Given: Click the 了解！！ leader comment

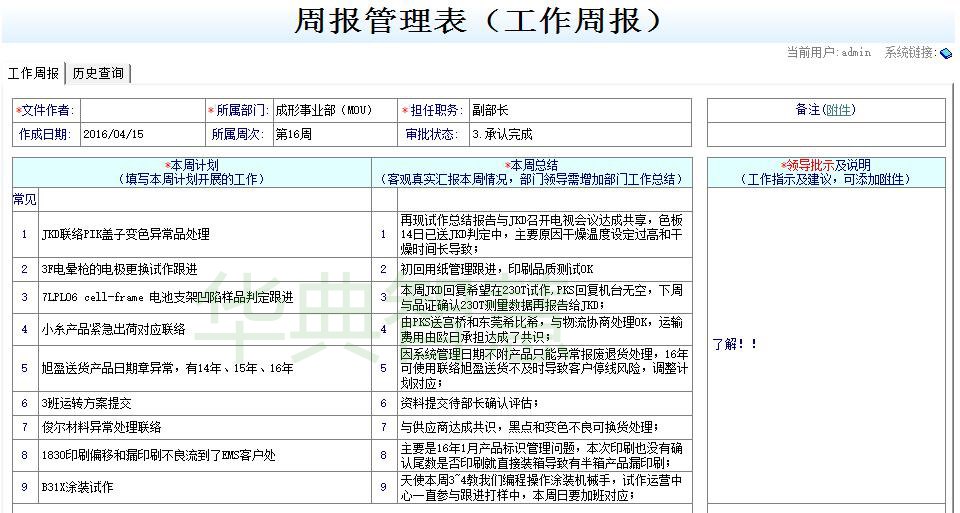Looking at the screenshot, I should 735,344.
